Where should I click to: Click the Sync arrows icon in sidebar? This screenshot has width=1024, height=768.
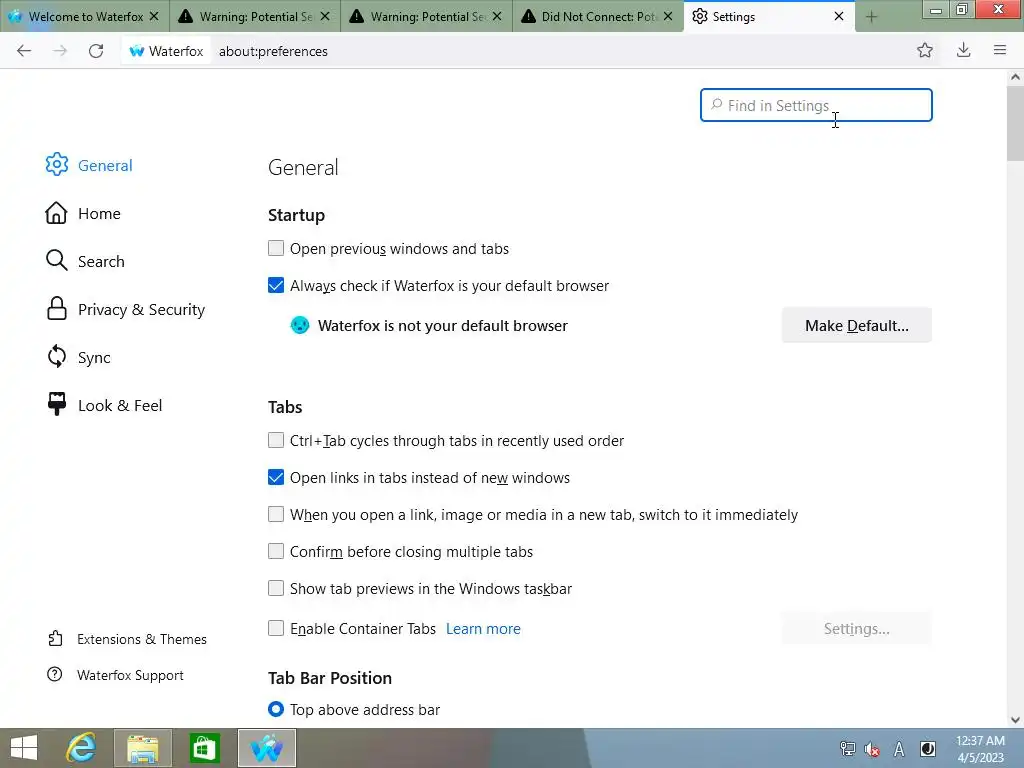pyautogui.click(x=57, y=357)
